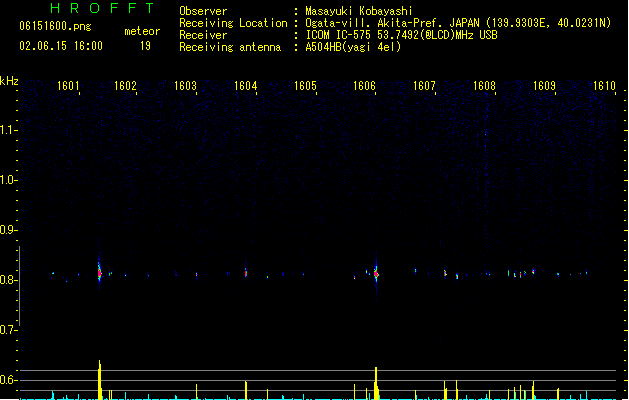This screenshot has height=400, width=629.
Task: Click the 1.1 frequency axis label
Action: tap(8, 130)
